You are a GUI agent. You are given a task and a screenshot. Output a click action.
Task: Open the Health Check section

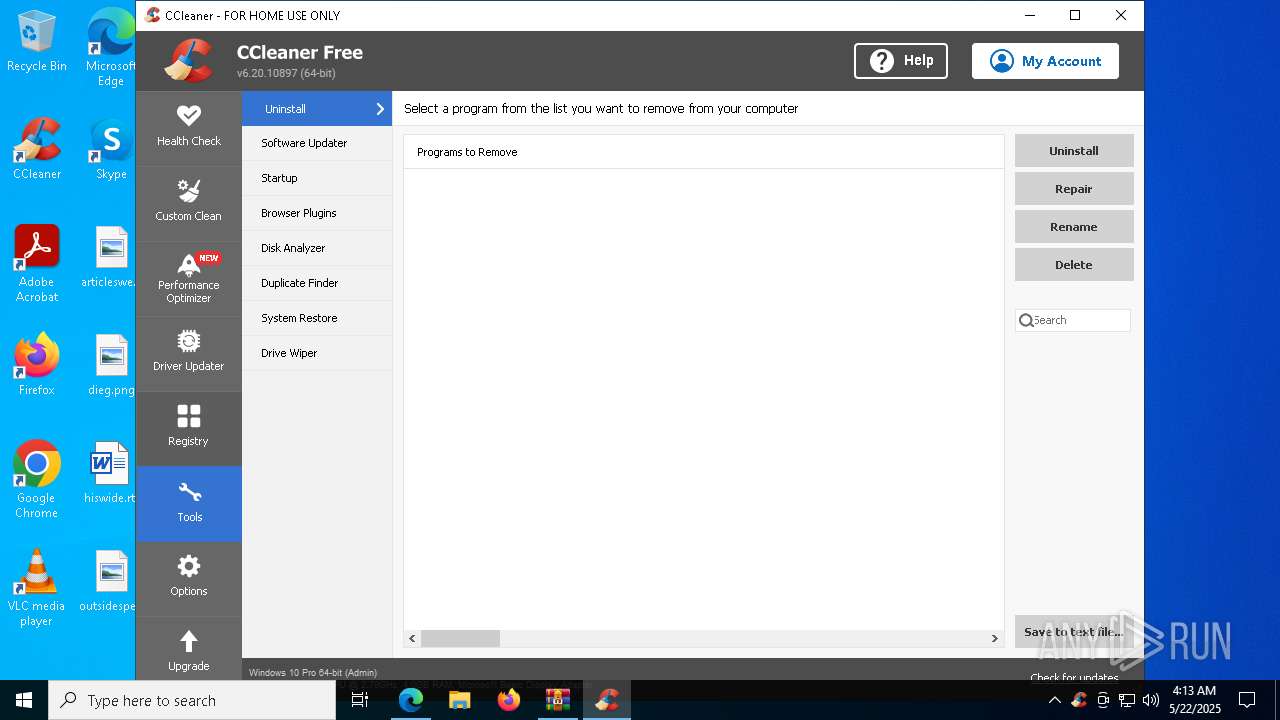[x=188, y=128]
